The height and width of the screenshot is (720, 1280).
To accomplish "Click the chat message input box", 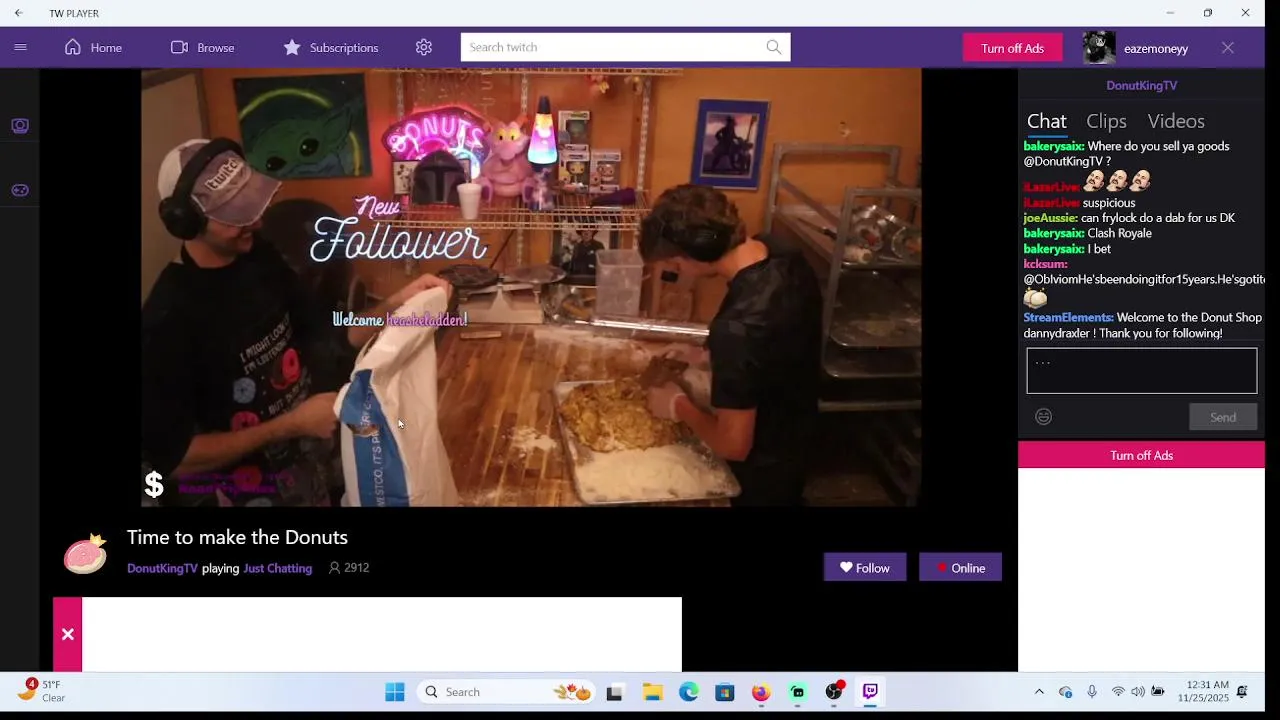I will coord(1141,370).
